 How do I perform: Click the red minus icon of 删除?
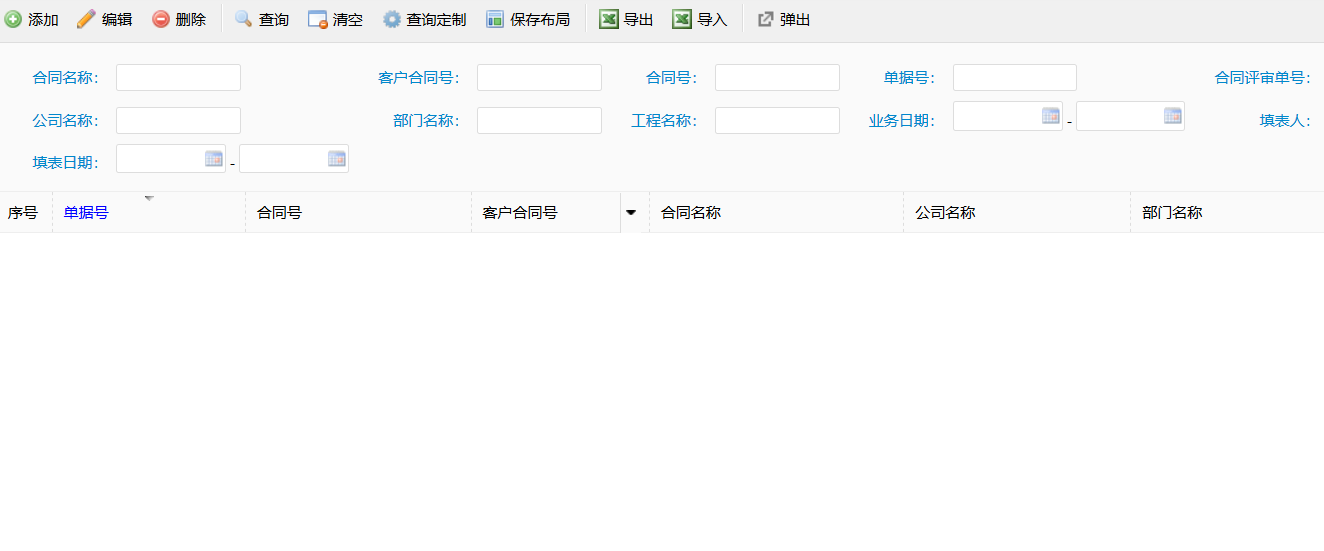[161, 19]
